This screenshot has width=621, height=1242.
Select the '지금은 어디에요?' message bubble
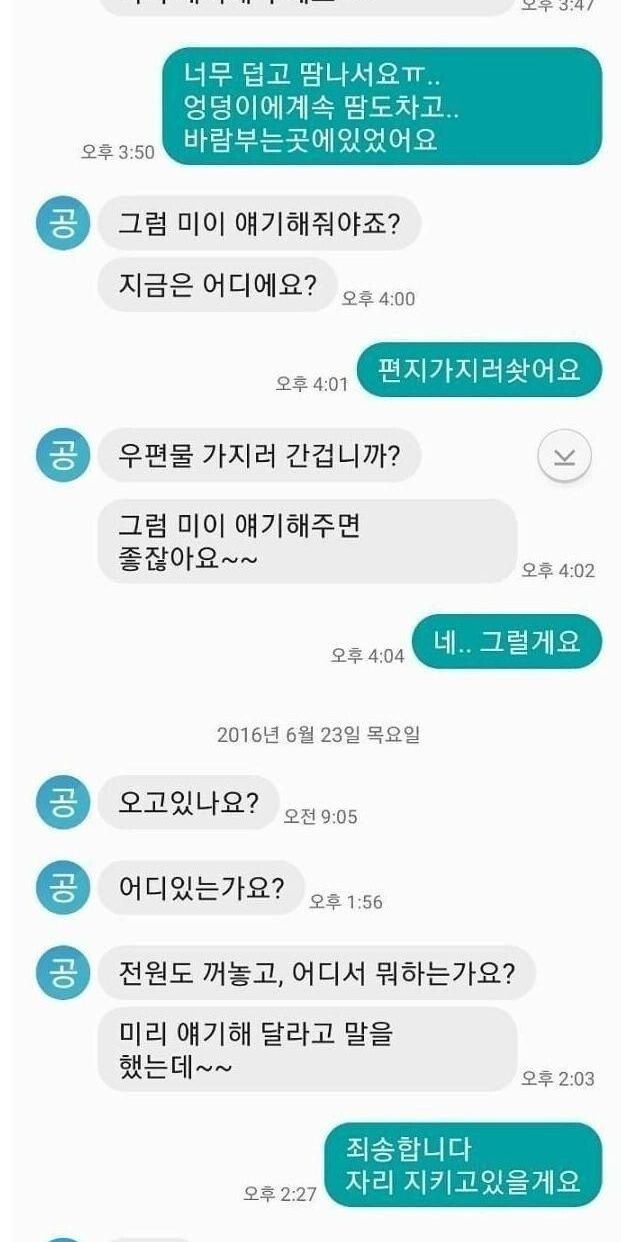(217, 285)
